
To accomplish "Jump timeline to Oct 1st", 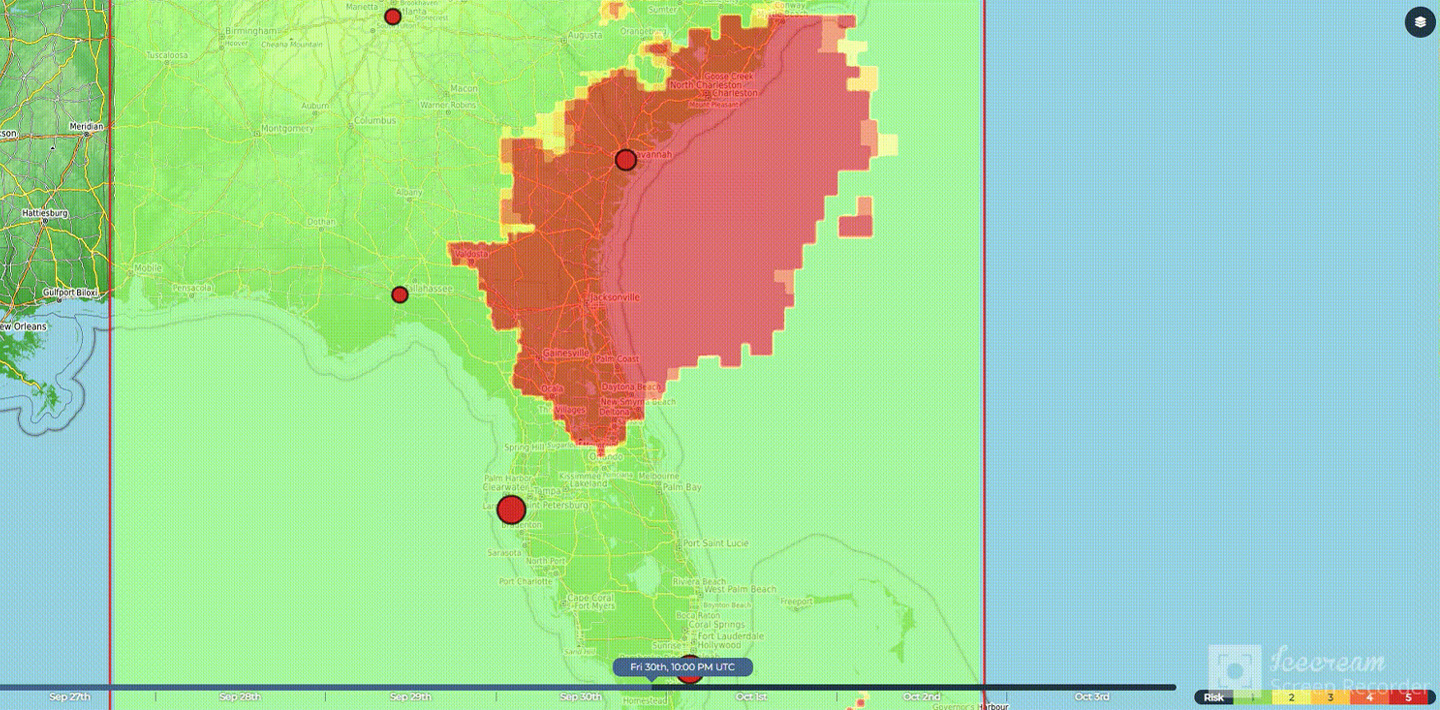I will click(752, 697).
